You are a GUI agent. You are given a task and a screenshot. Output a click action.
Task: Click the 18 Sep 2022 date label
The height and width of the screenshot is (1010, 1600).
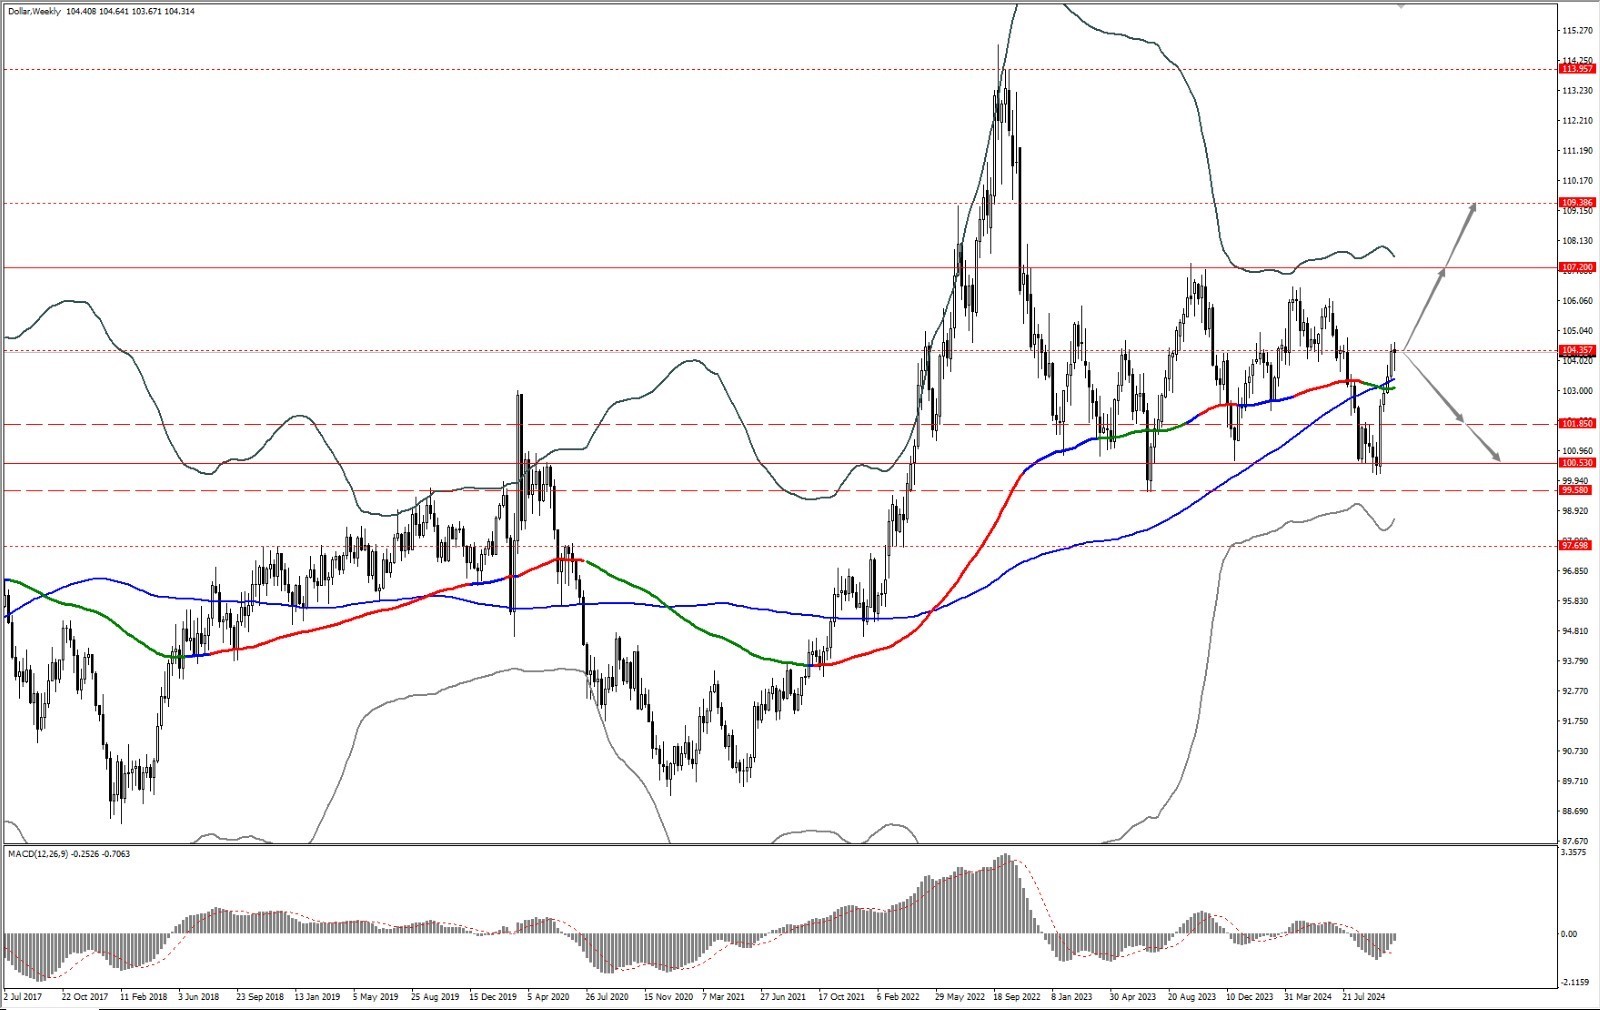pos(1019,997)
